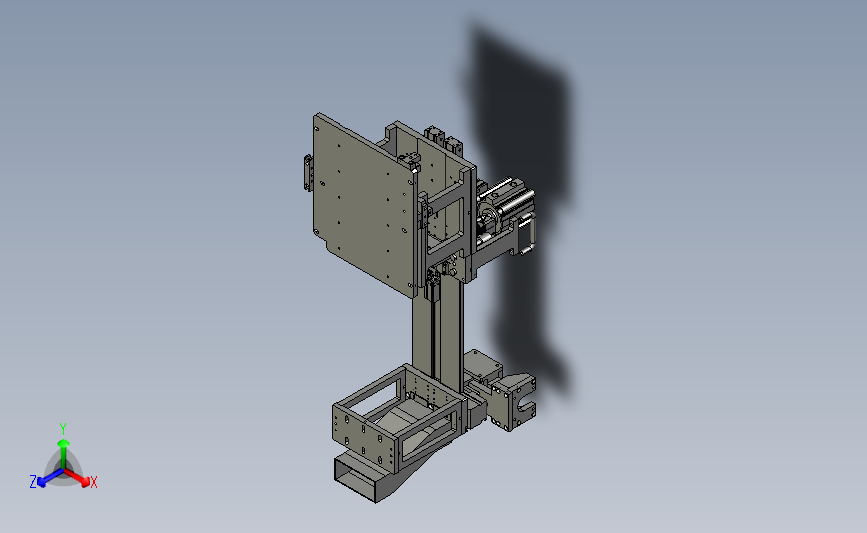
Task: Select the pull handle on the right side
Action: click(528, 233)
